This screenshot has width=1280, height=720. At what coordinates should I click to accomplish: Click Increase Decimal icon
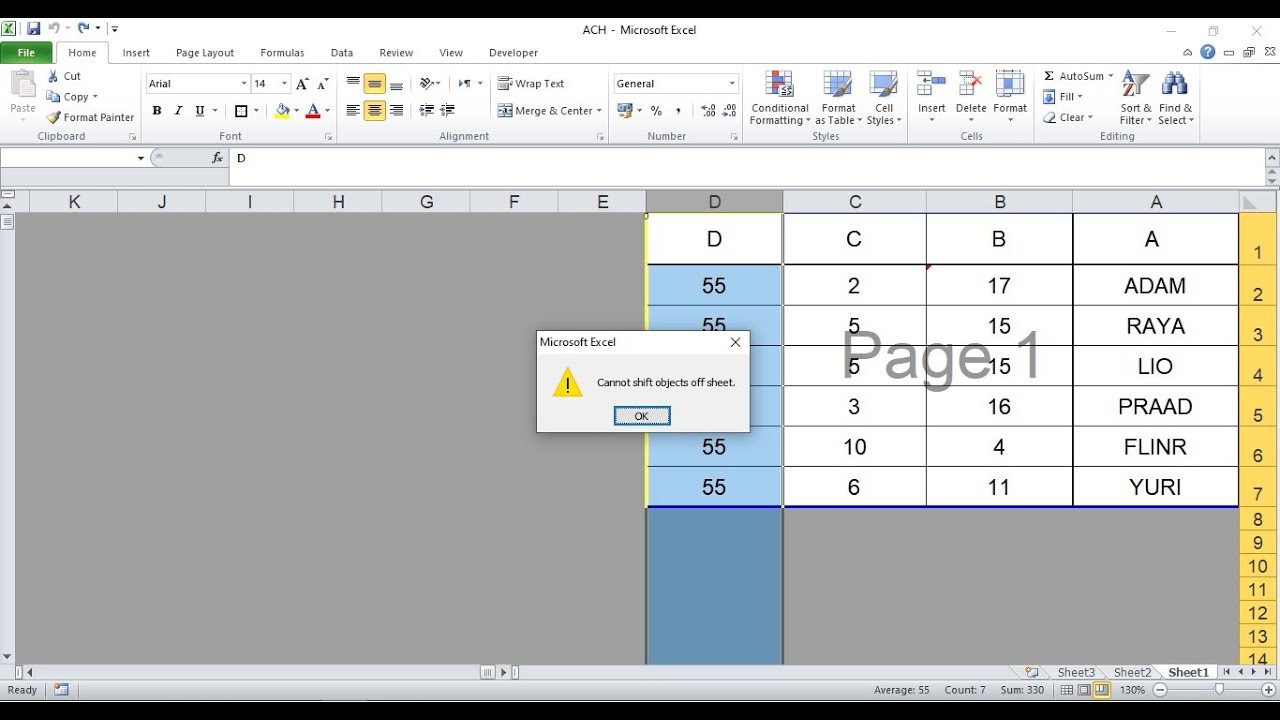point(708,111)
